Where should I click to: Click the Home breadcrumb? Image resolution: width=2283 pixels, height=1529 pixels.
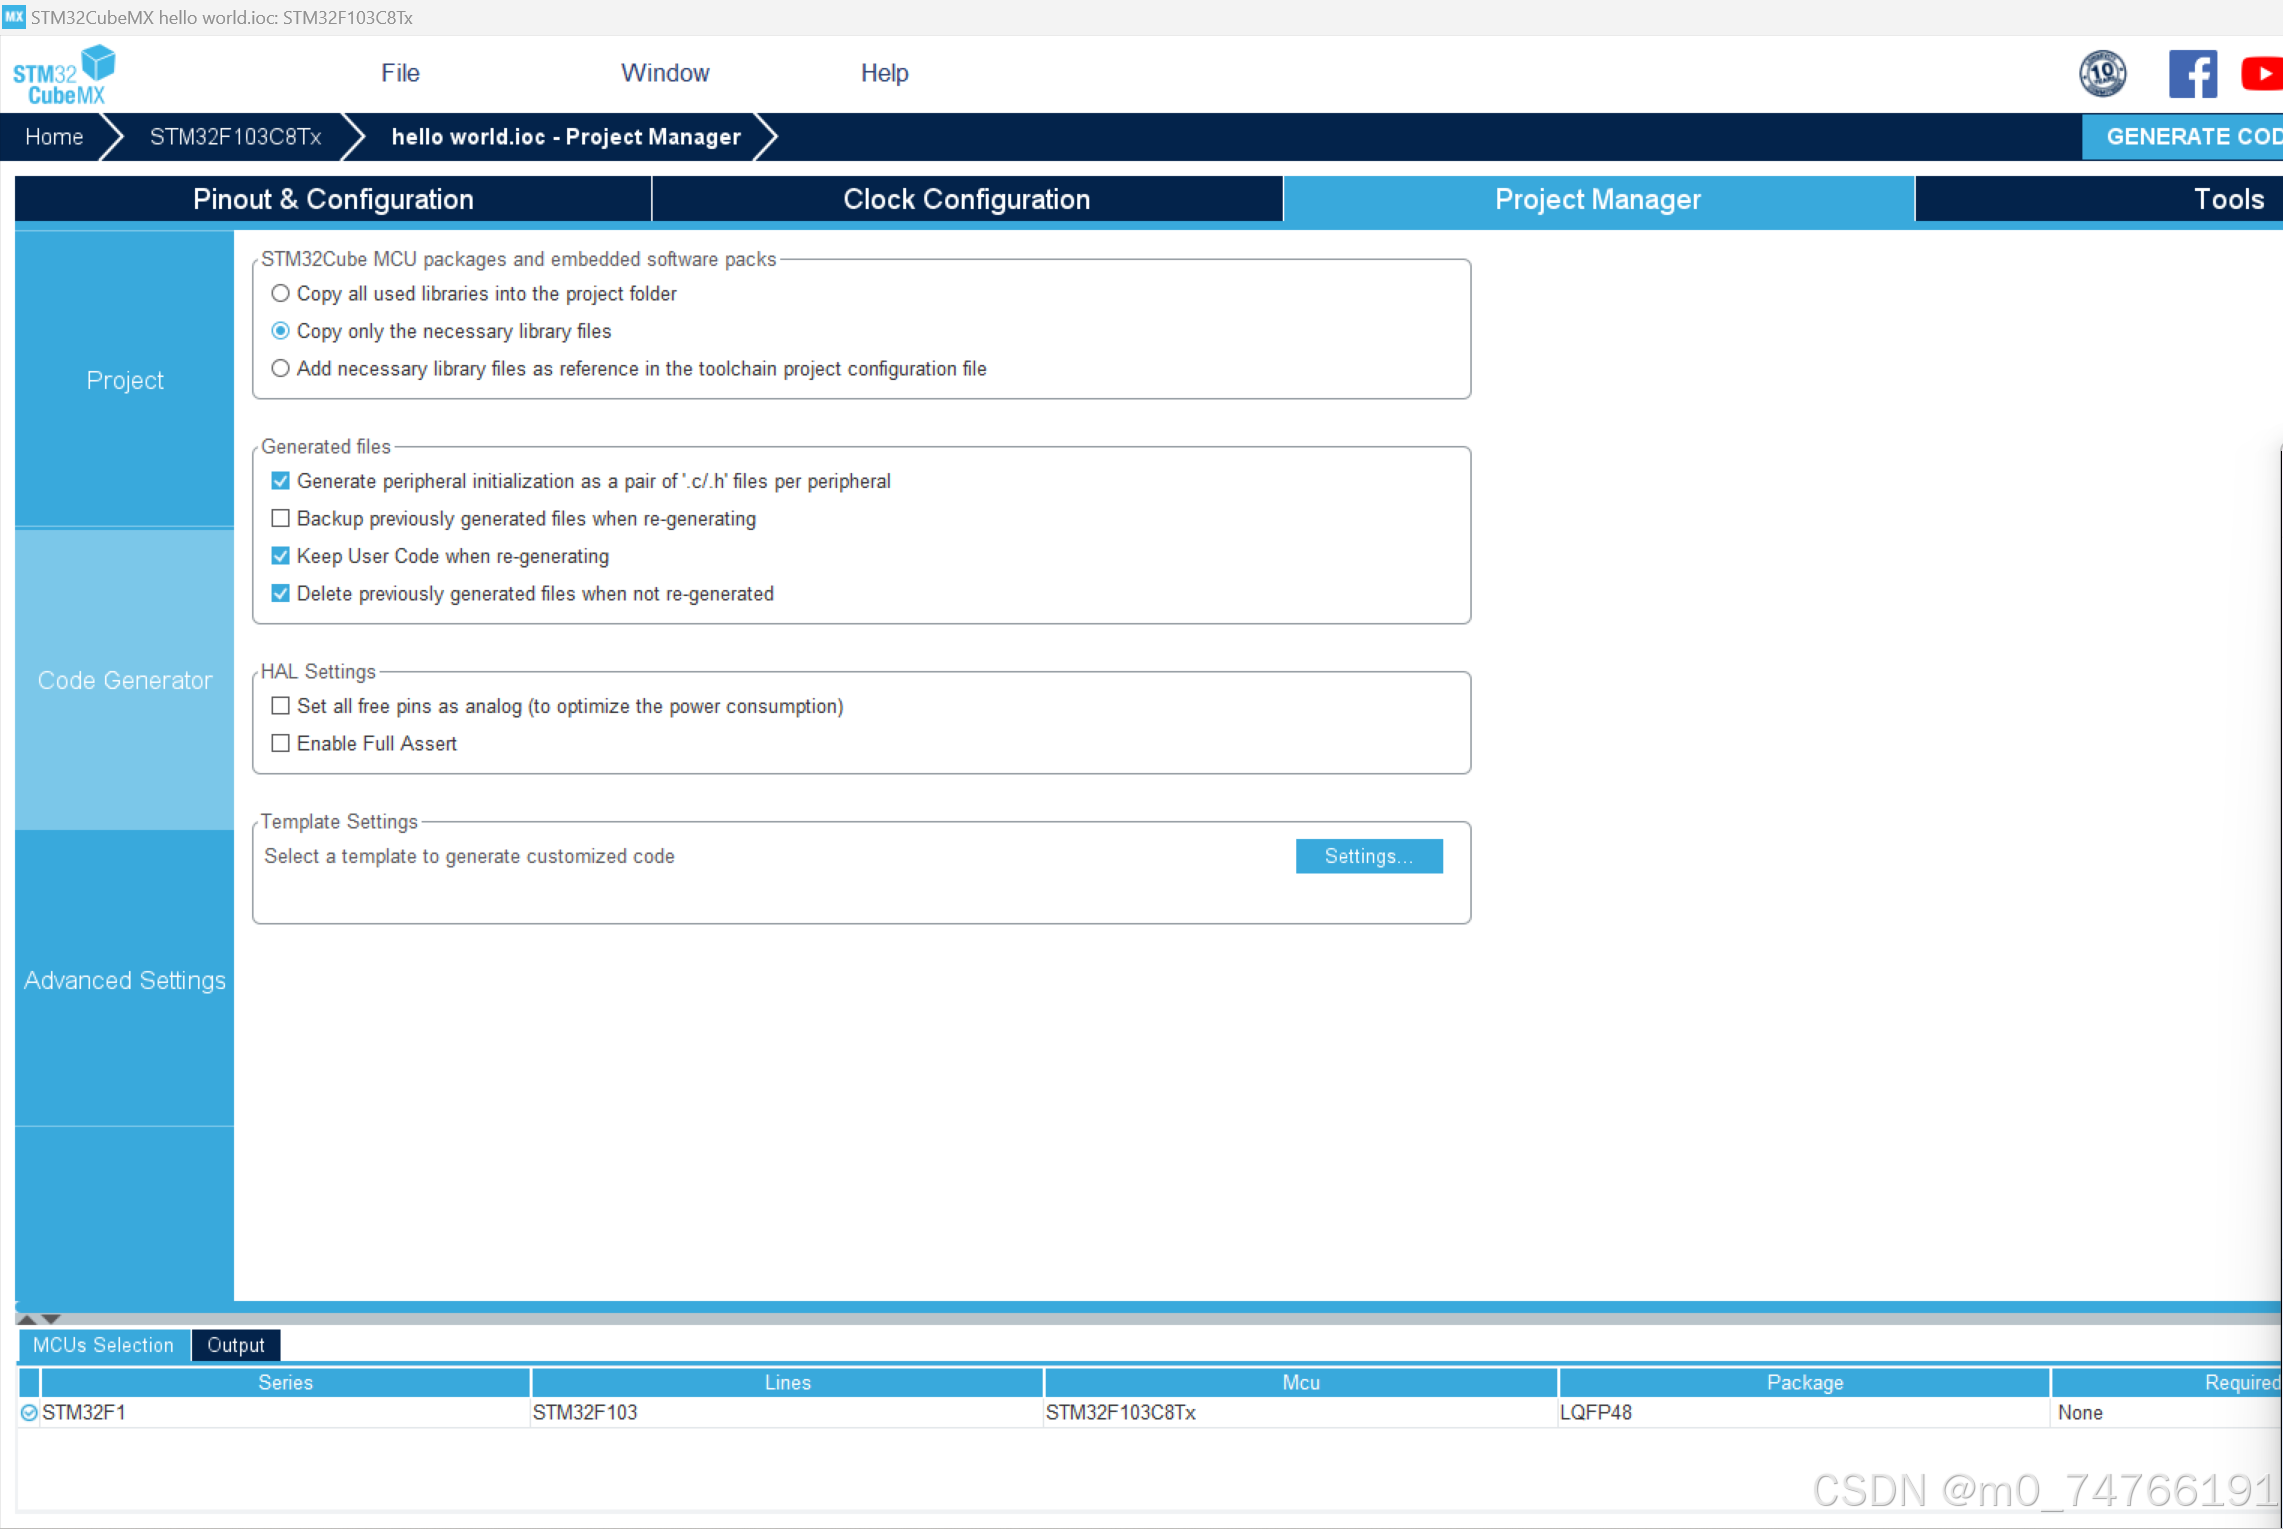54,137
